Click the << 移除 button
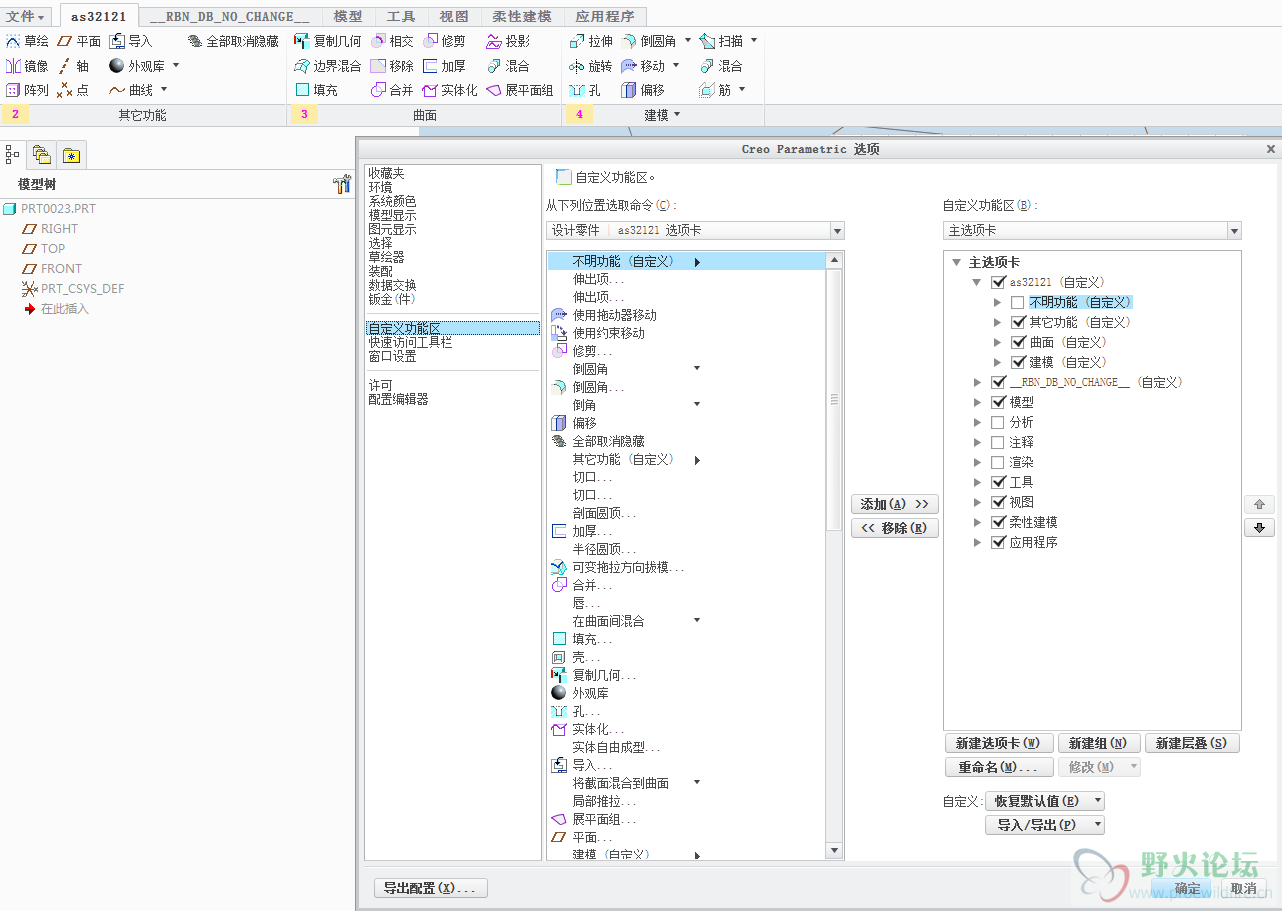This screenshot has width=1282, height=911. click(x=894, y=528)
